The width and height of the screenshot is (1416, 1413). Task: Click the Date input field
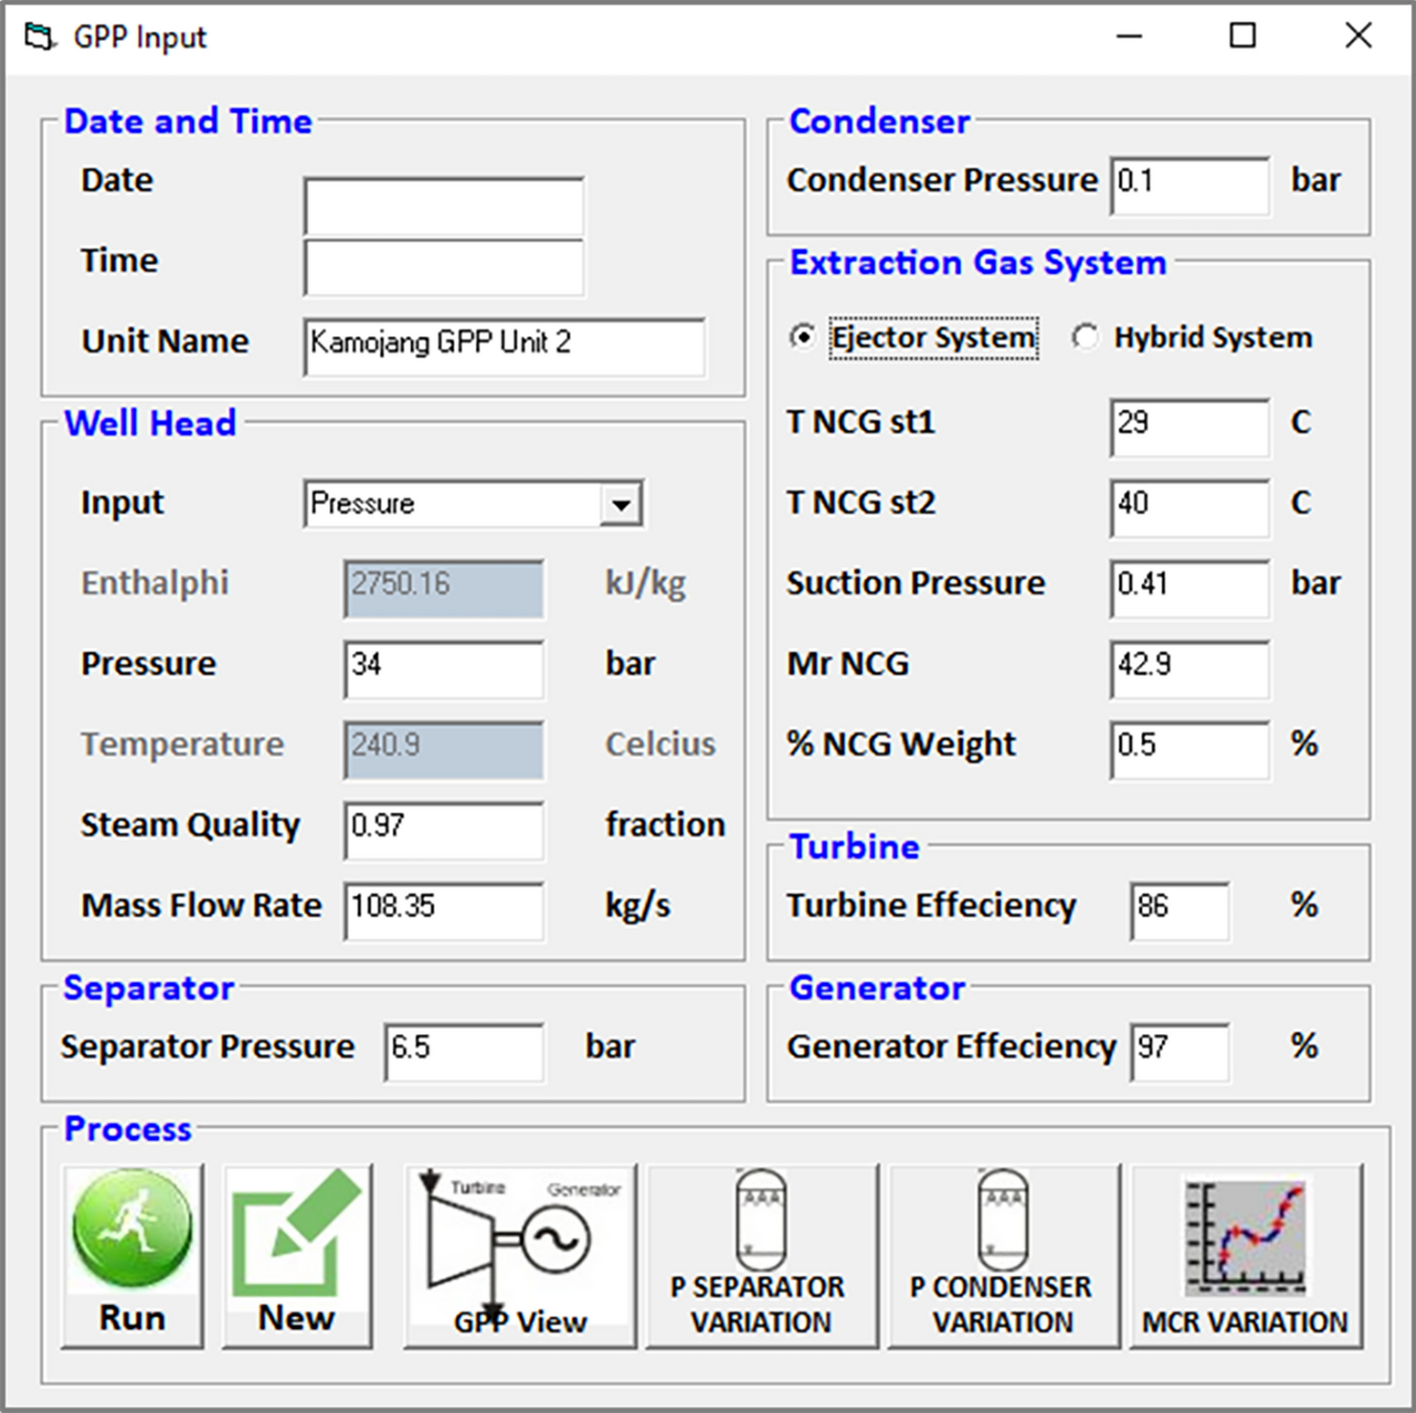click(x=444, y=206)
